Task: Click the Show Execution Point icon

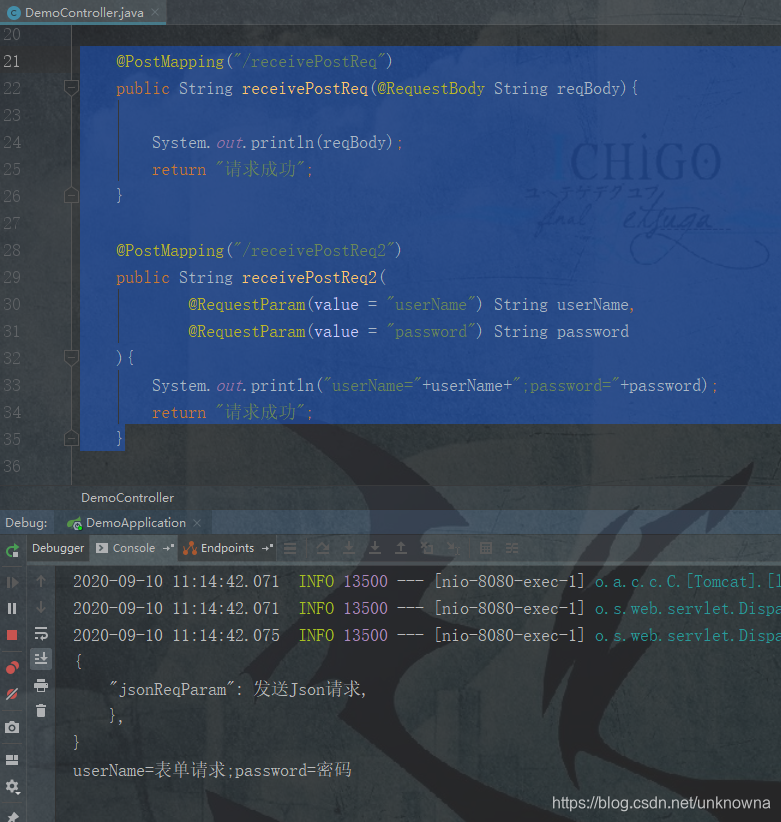Action: 290,548
